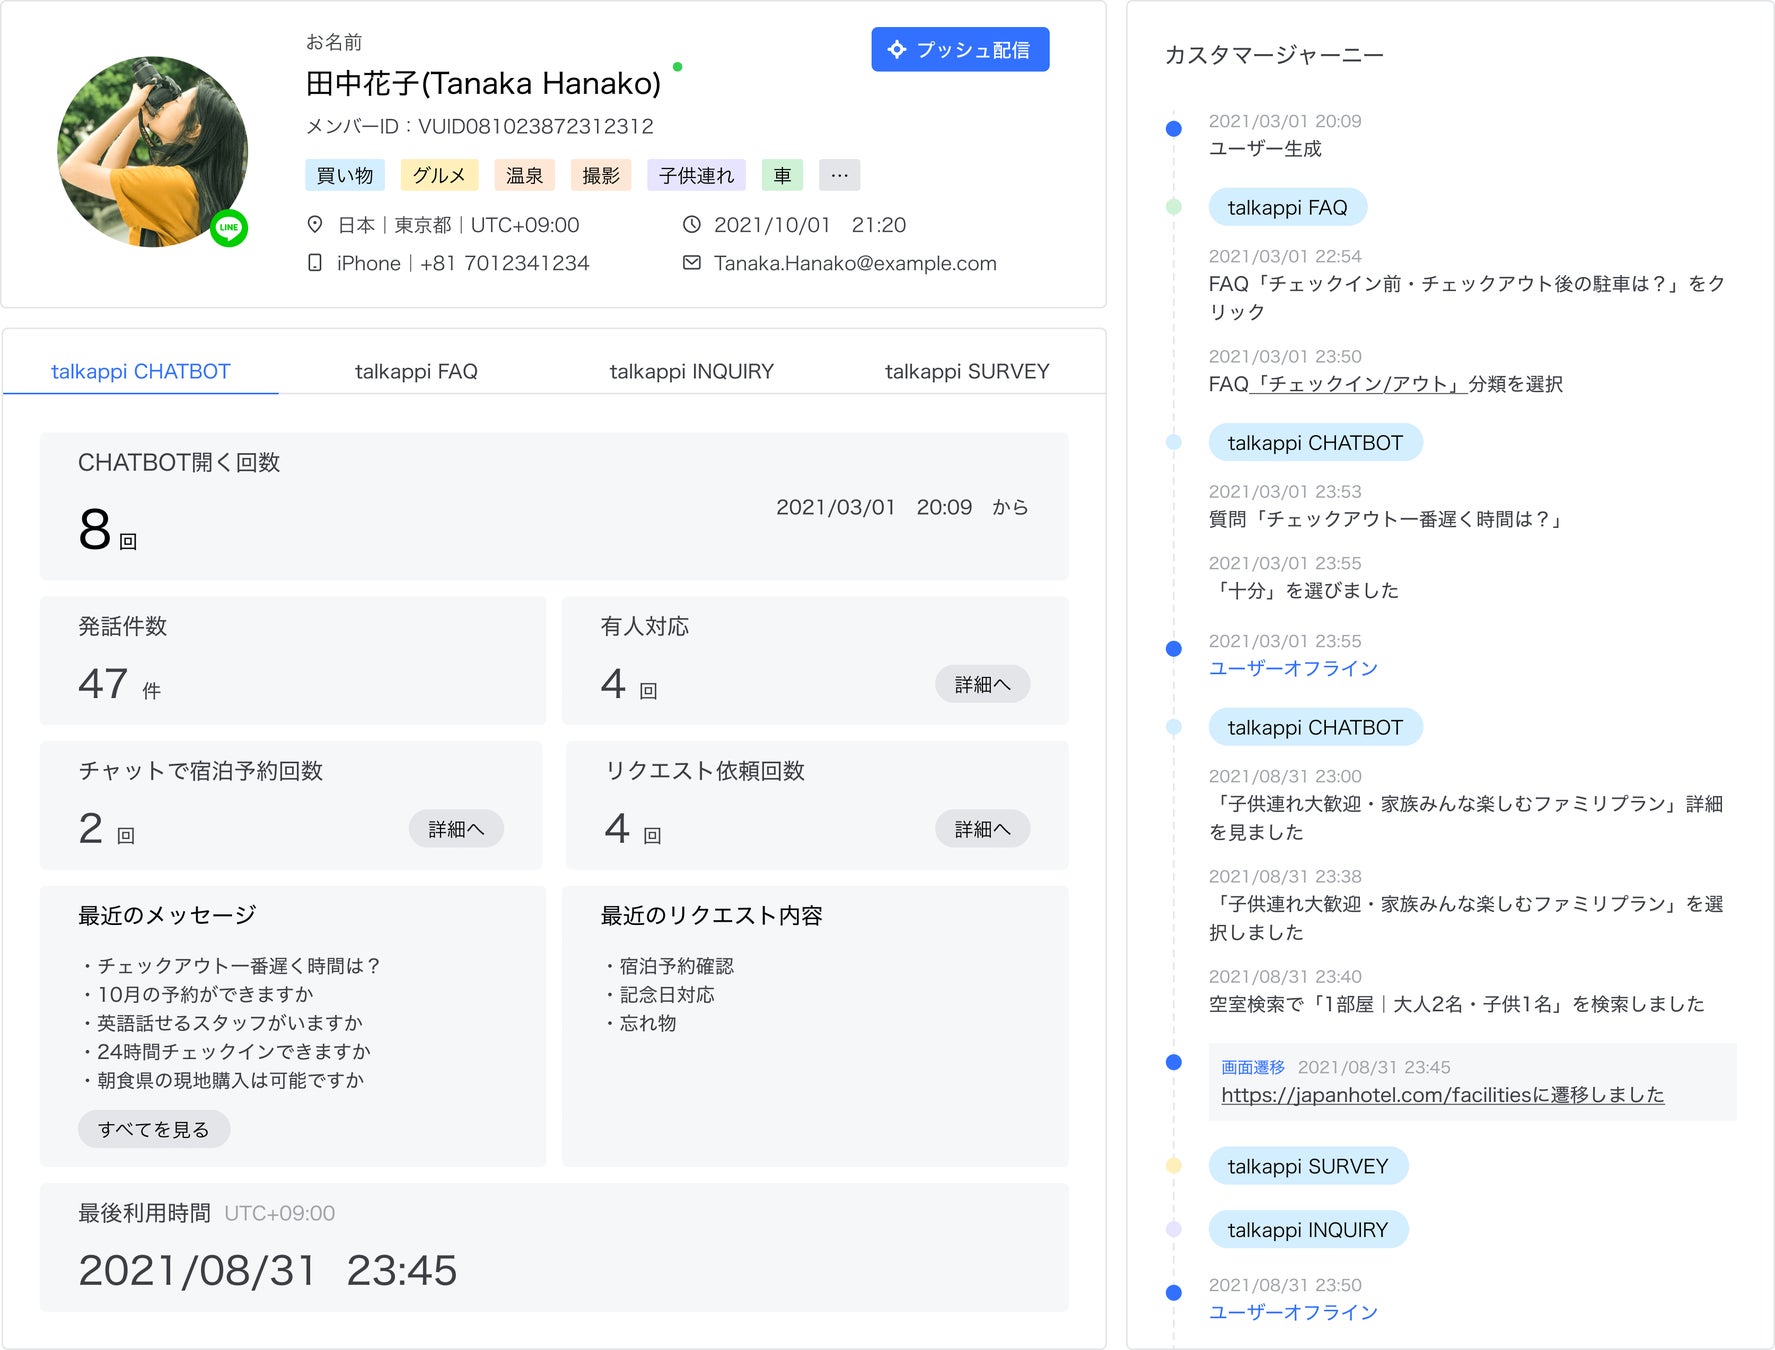Click the timeline dot beside the 画面遷移 entry

[1174, 1062]
